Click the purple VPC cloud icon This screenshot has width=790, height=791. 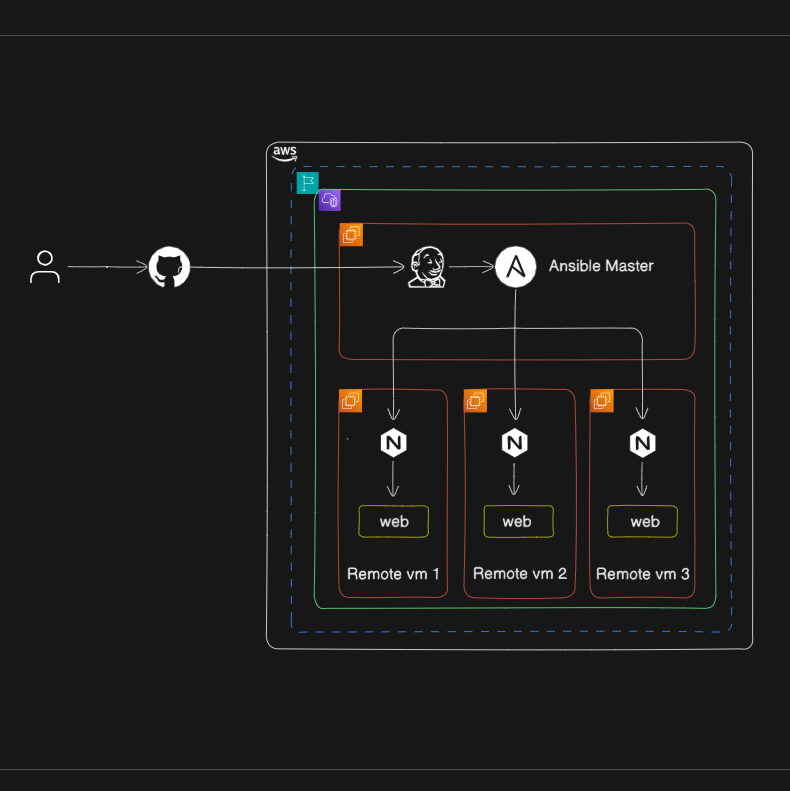pyautogui.click(x=330, y=200)
